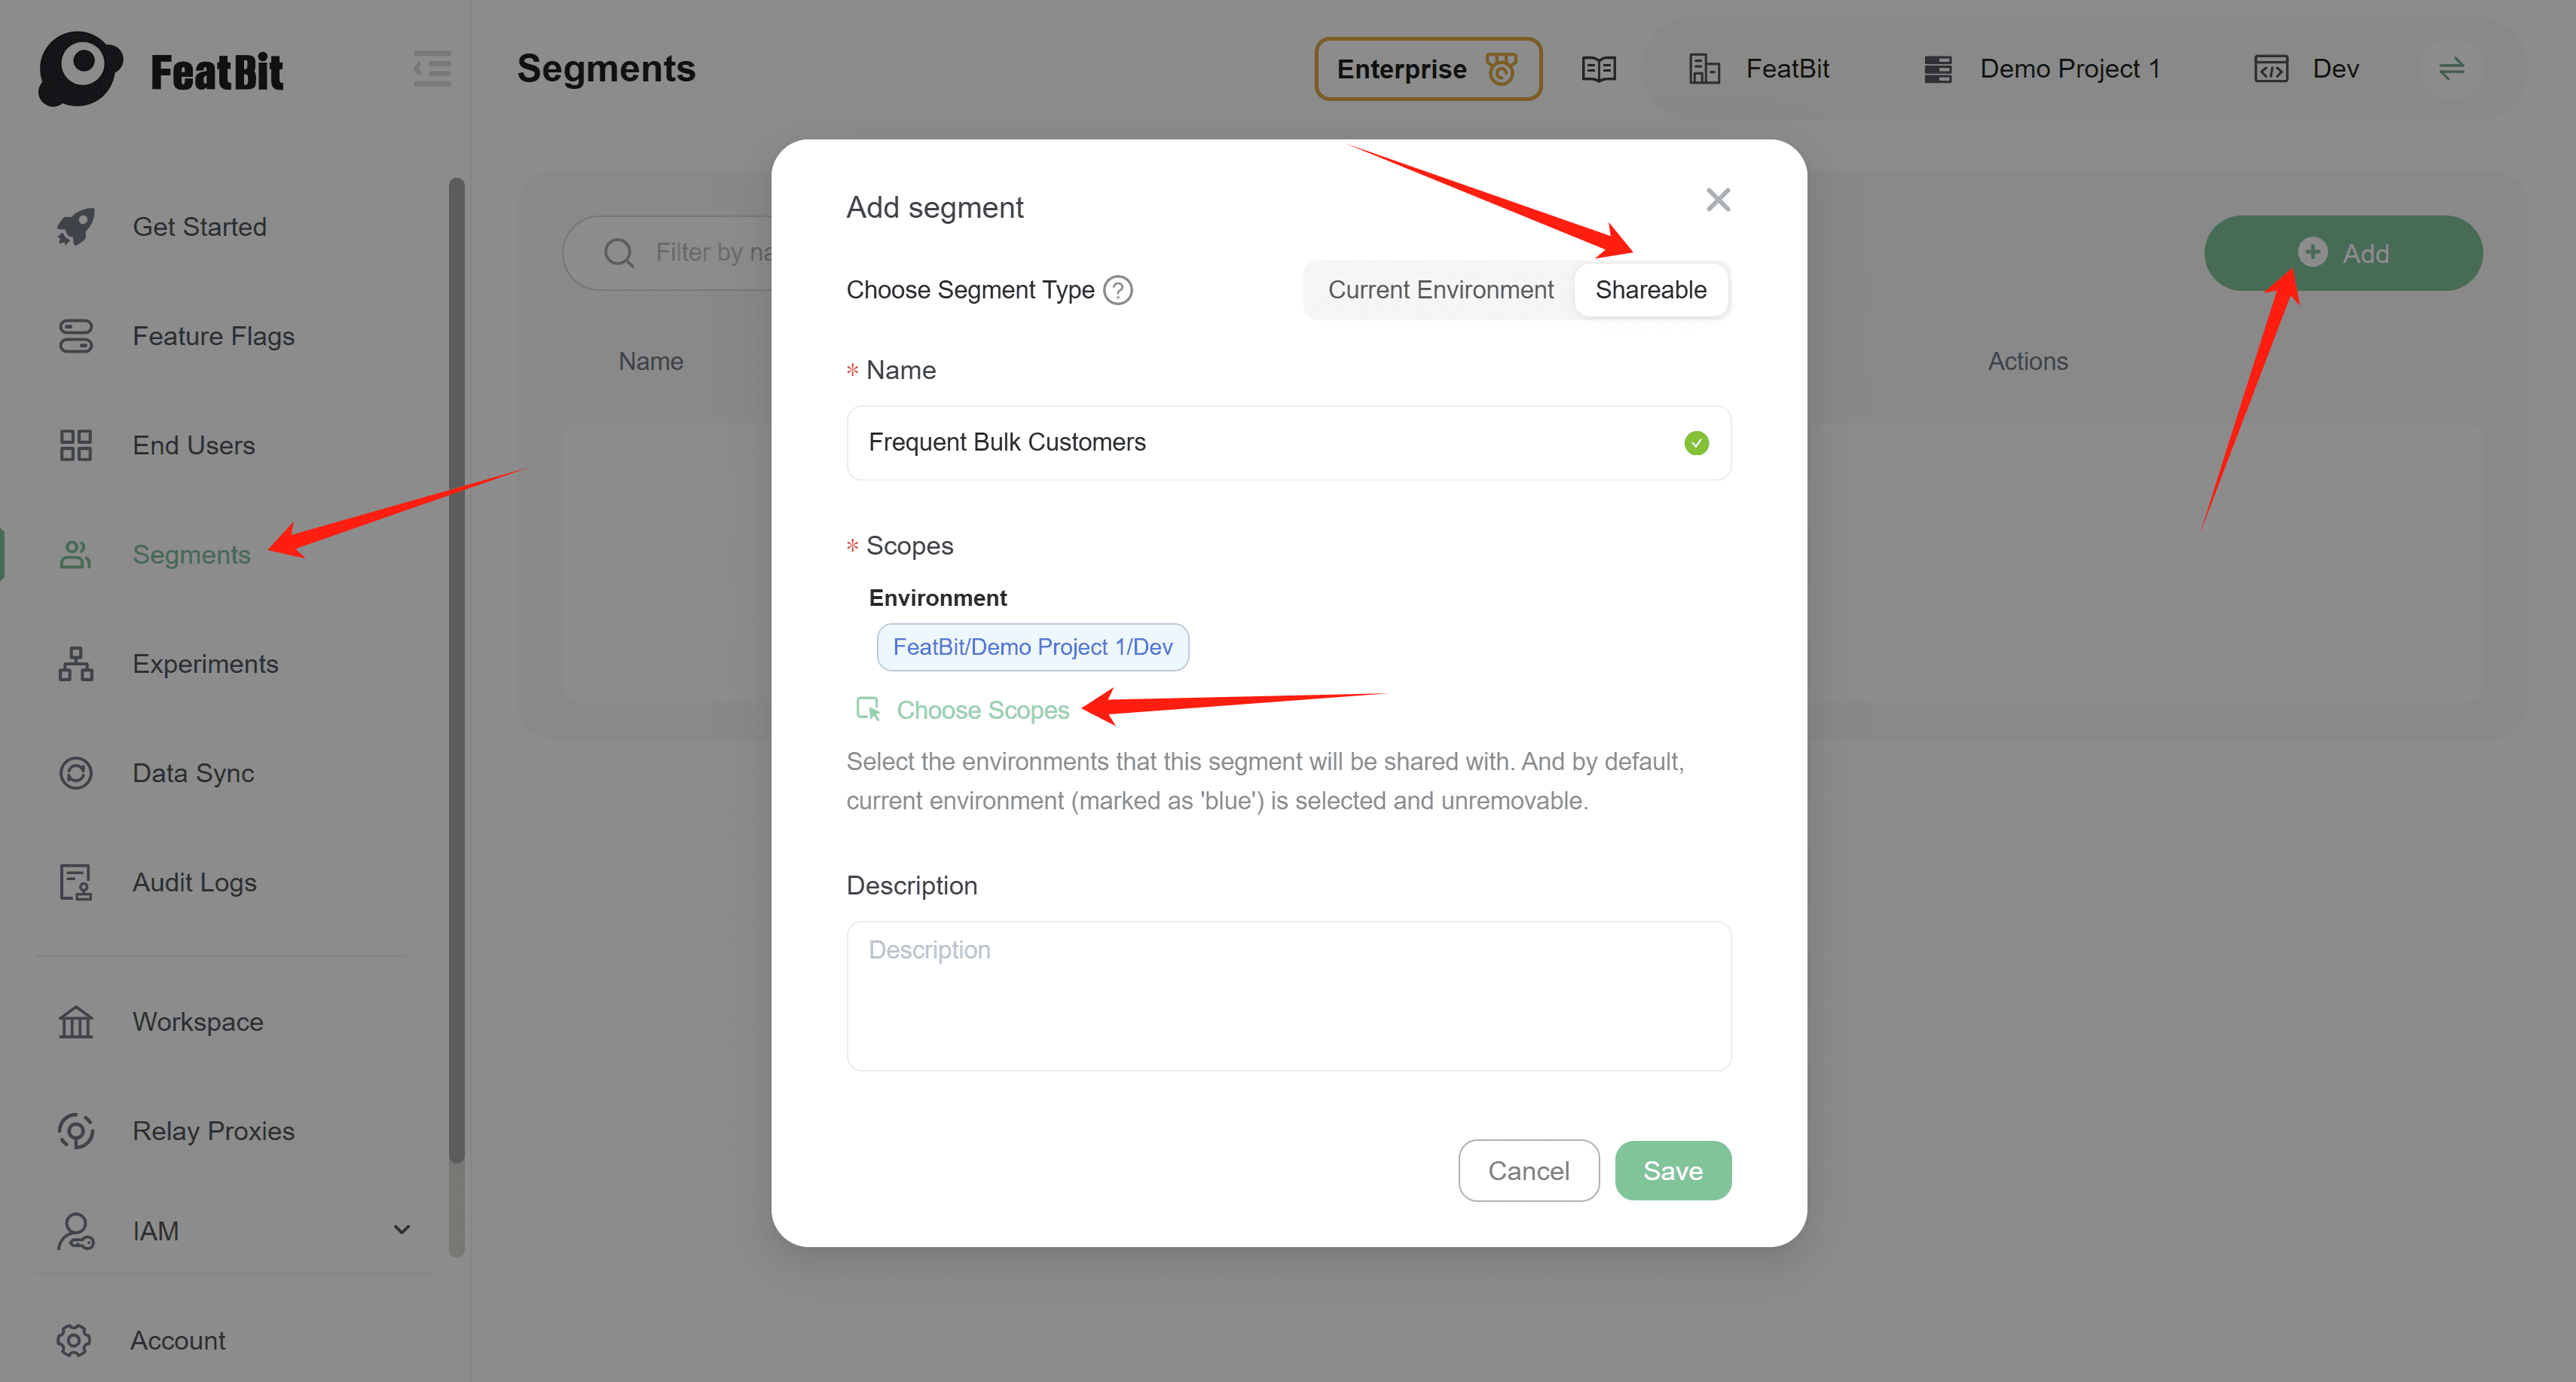Select Segments in the sidebar
The image size is (2576, 1382).
click(x=191, y=554)
